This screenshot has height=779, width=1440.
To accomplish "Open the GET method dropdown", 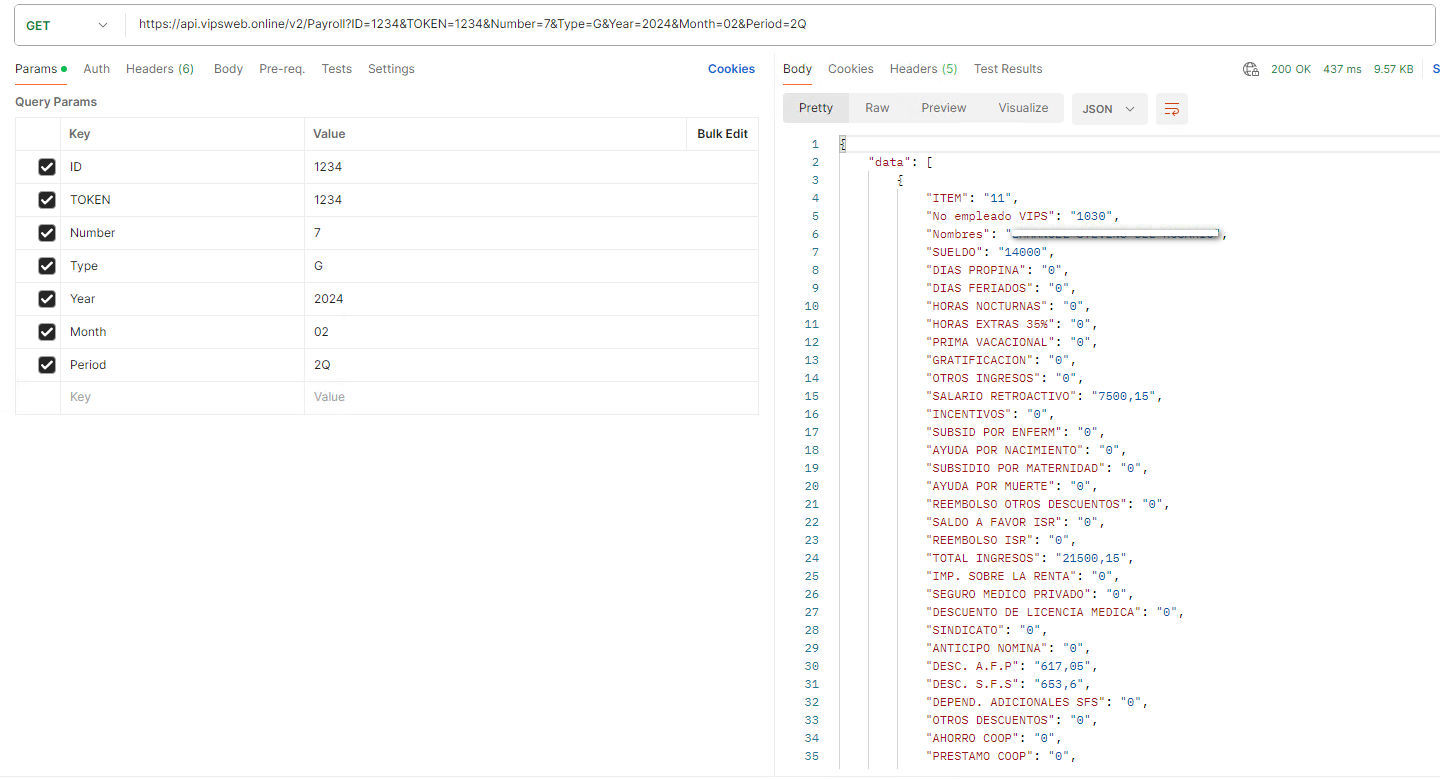I will (66, 25).
